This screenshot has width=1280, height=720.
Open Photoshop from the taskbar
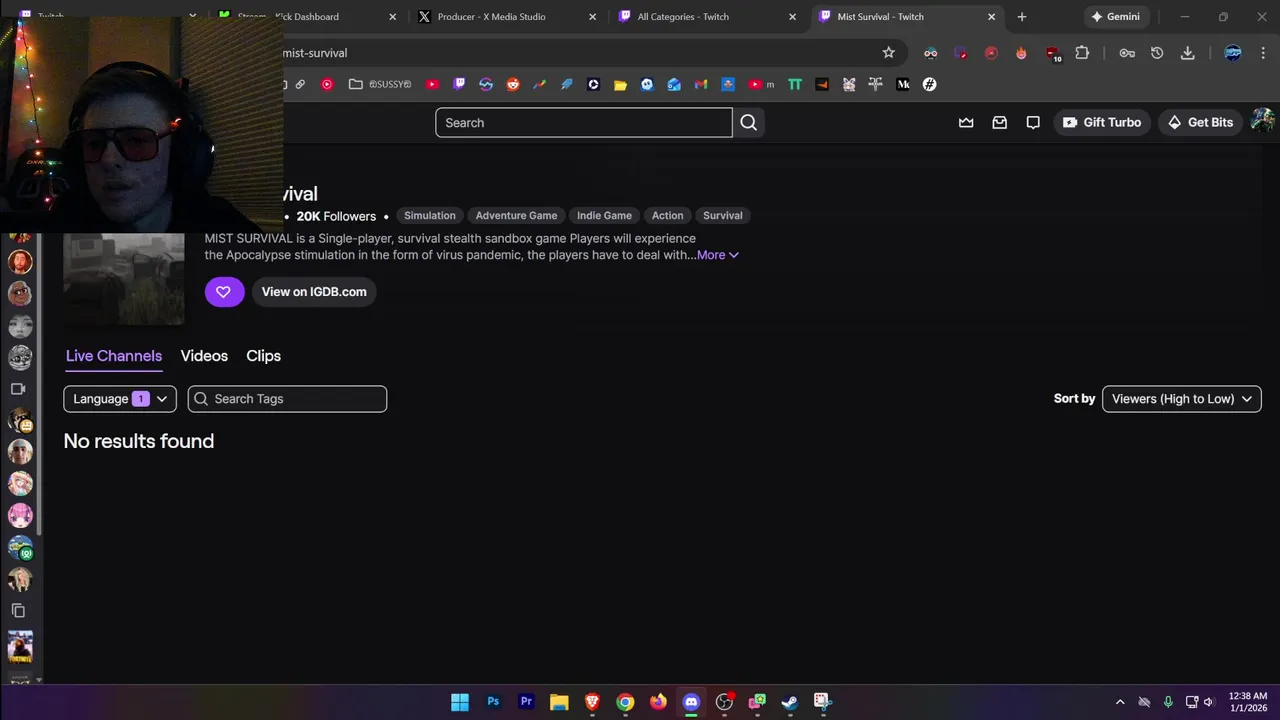[493, 702]
